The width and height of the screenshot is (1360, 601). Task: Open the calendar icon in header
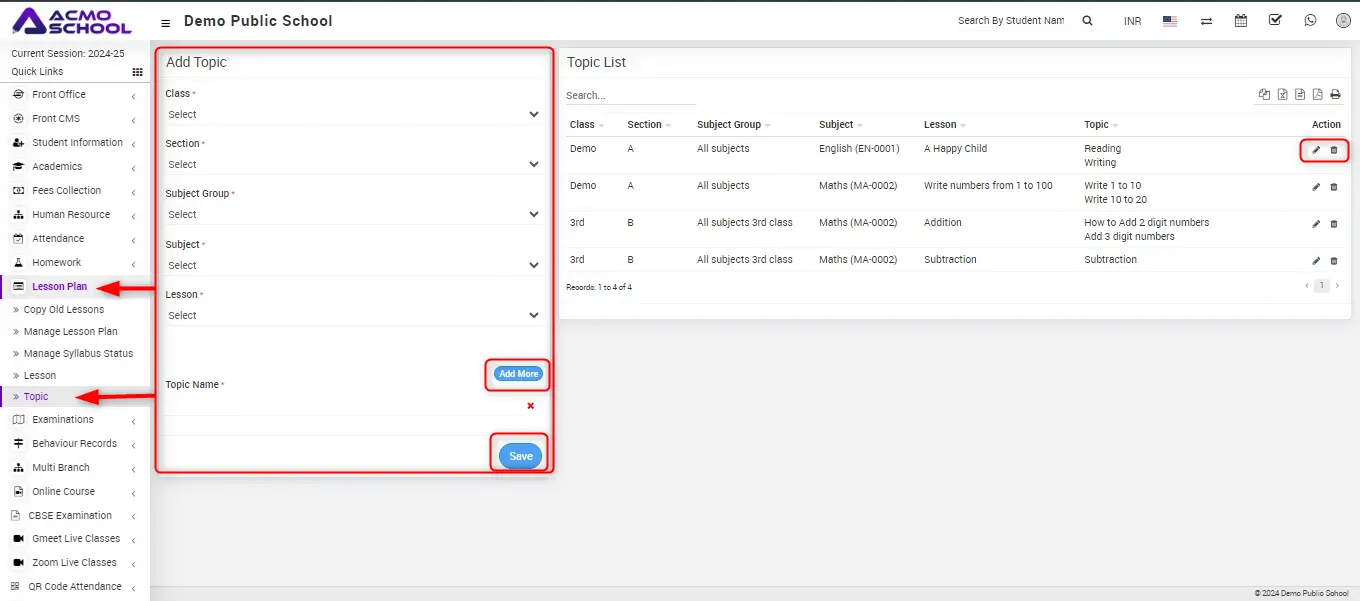pos(1241,20)
